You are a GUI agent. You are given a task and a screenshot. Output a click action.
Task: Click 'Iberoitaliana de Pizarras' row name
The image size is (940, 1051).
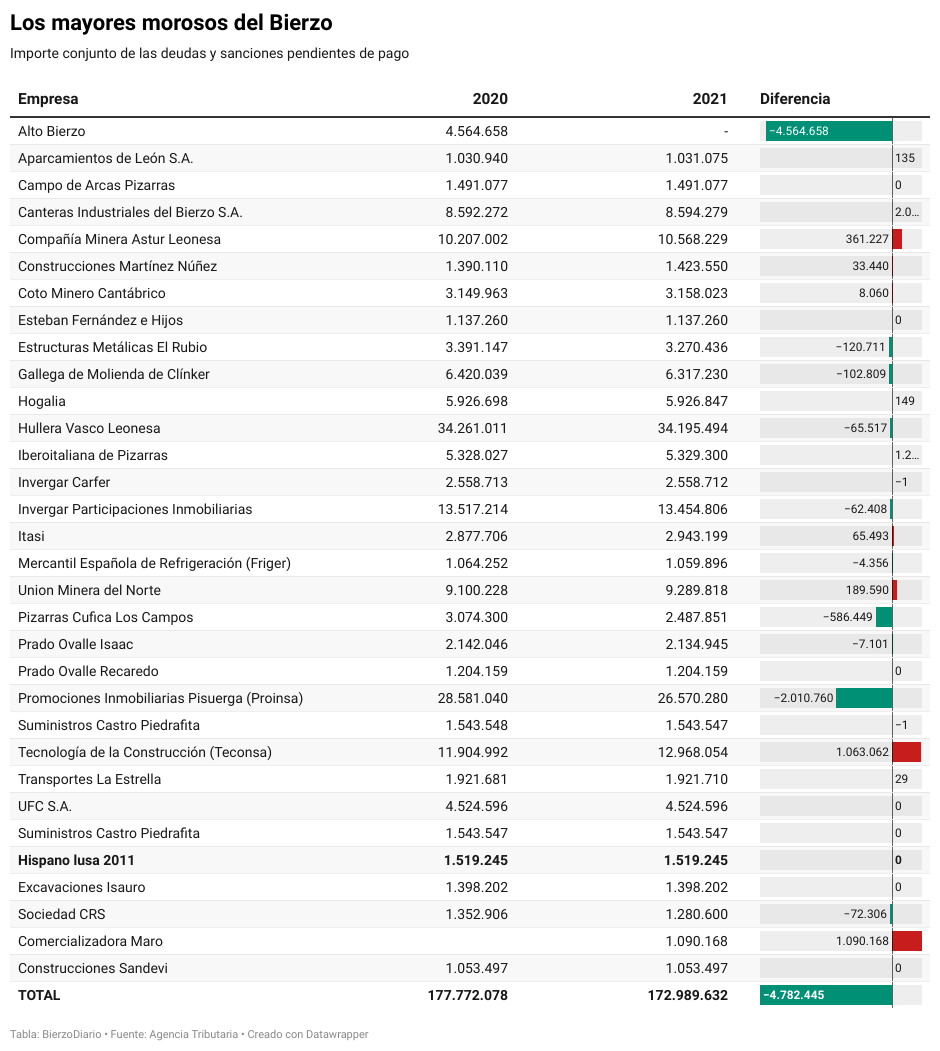coord(93,455)
